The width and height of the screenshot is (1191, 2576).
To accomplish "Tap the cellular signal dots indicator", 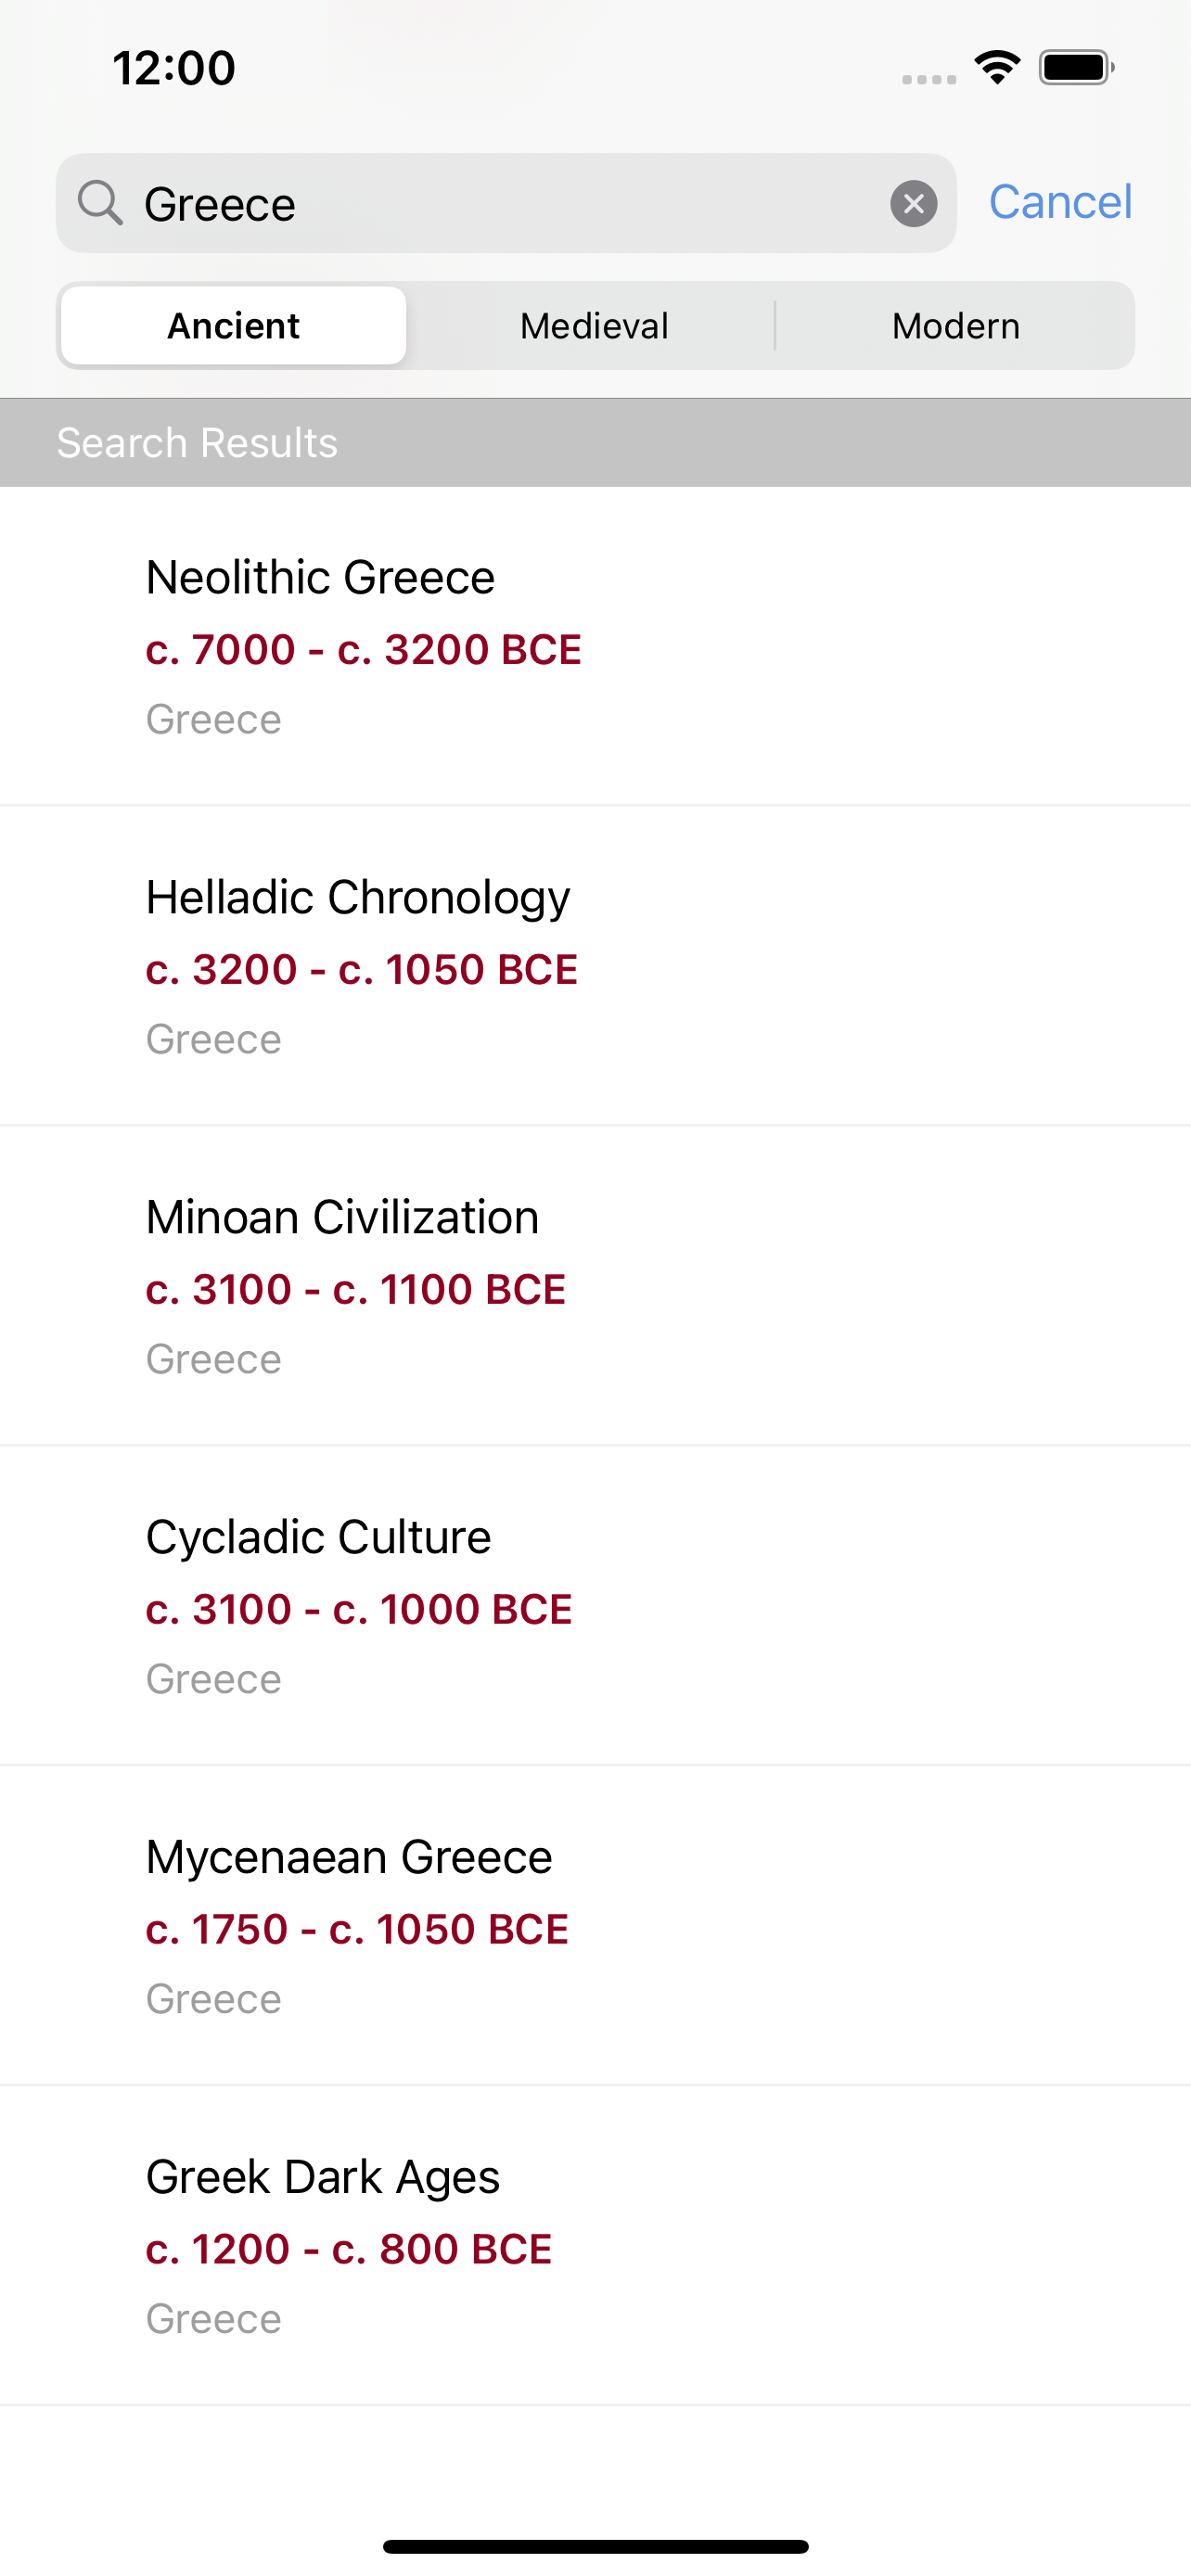I will coord(928,79).
